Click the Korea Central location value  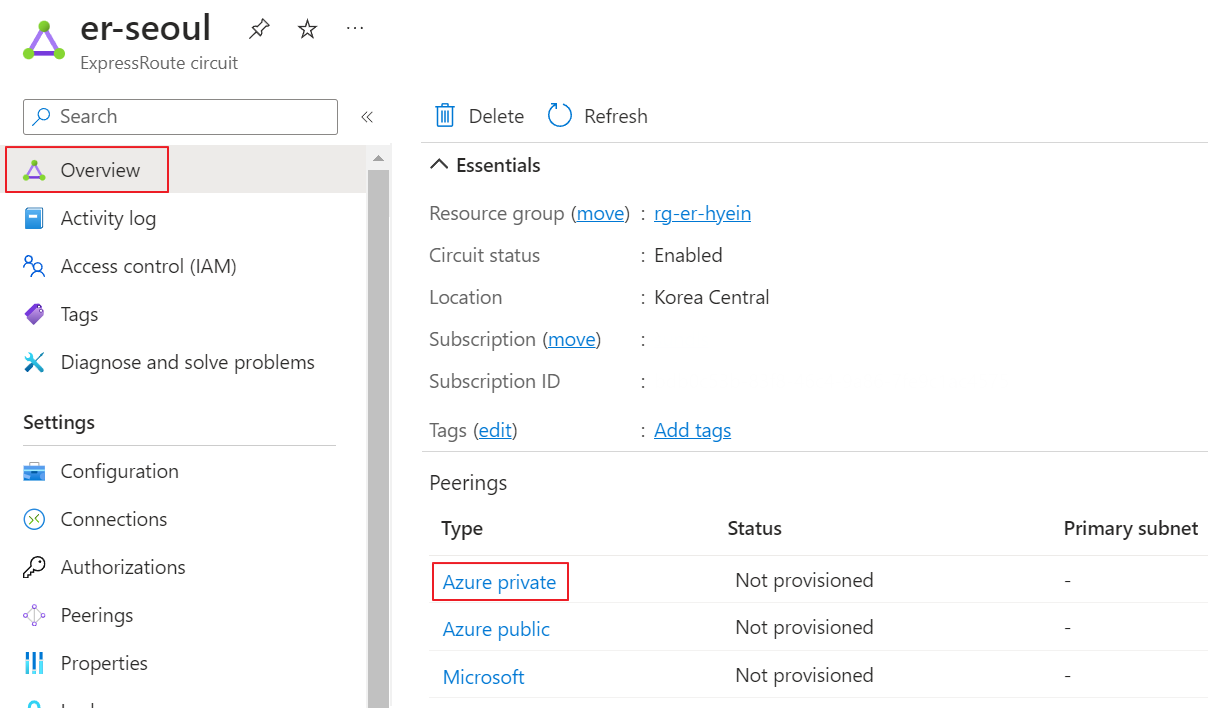[712, 297]
